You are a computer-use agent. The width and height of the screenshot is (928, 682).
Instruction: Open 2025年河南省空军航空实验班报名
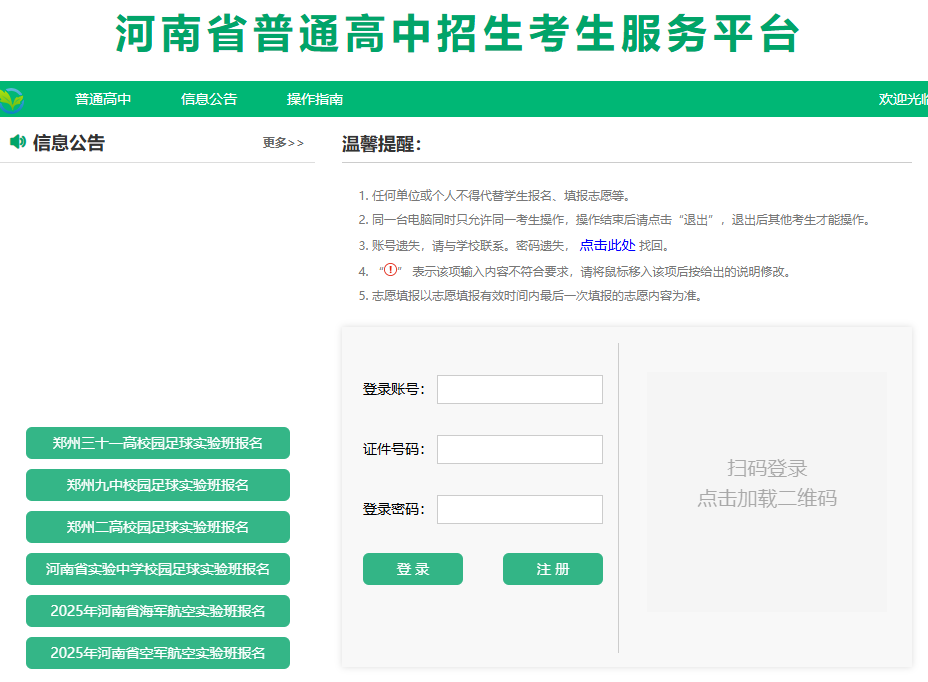tap(158, 653)
